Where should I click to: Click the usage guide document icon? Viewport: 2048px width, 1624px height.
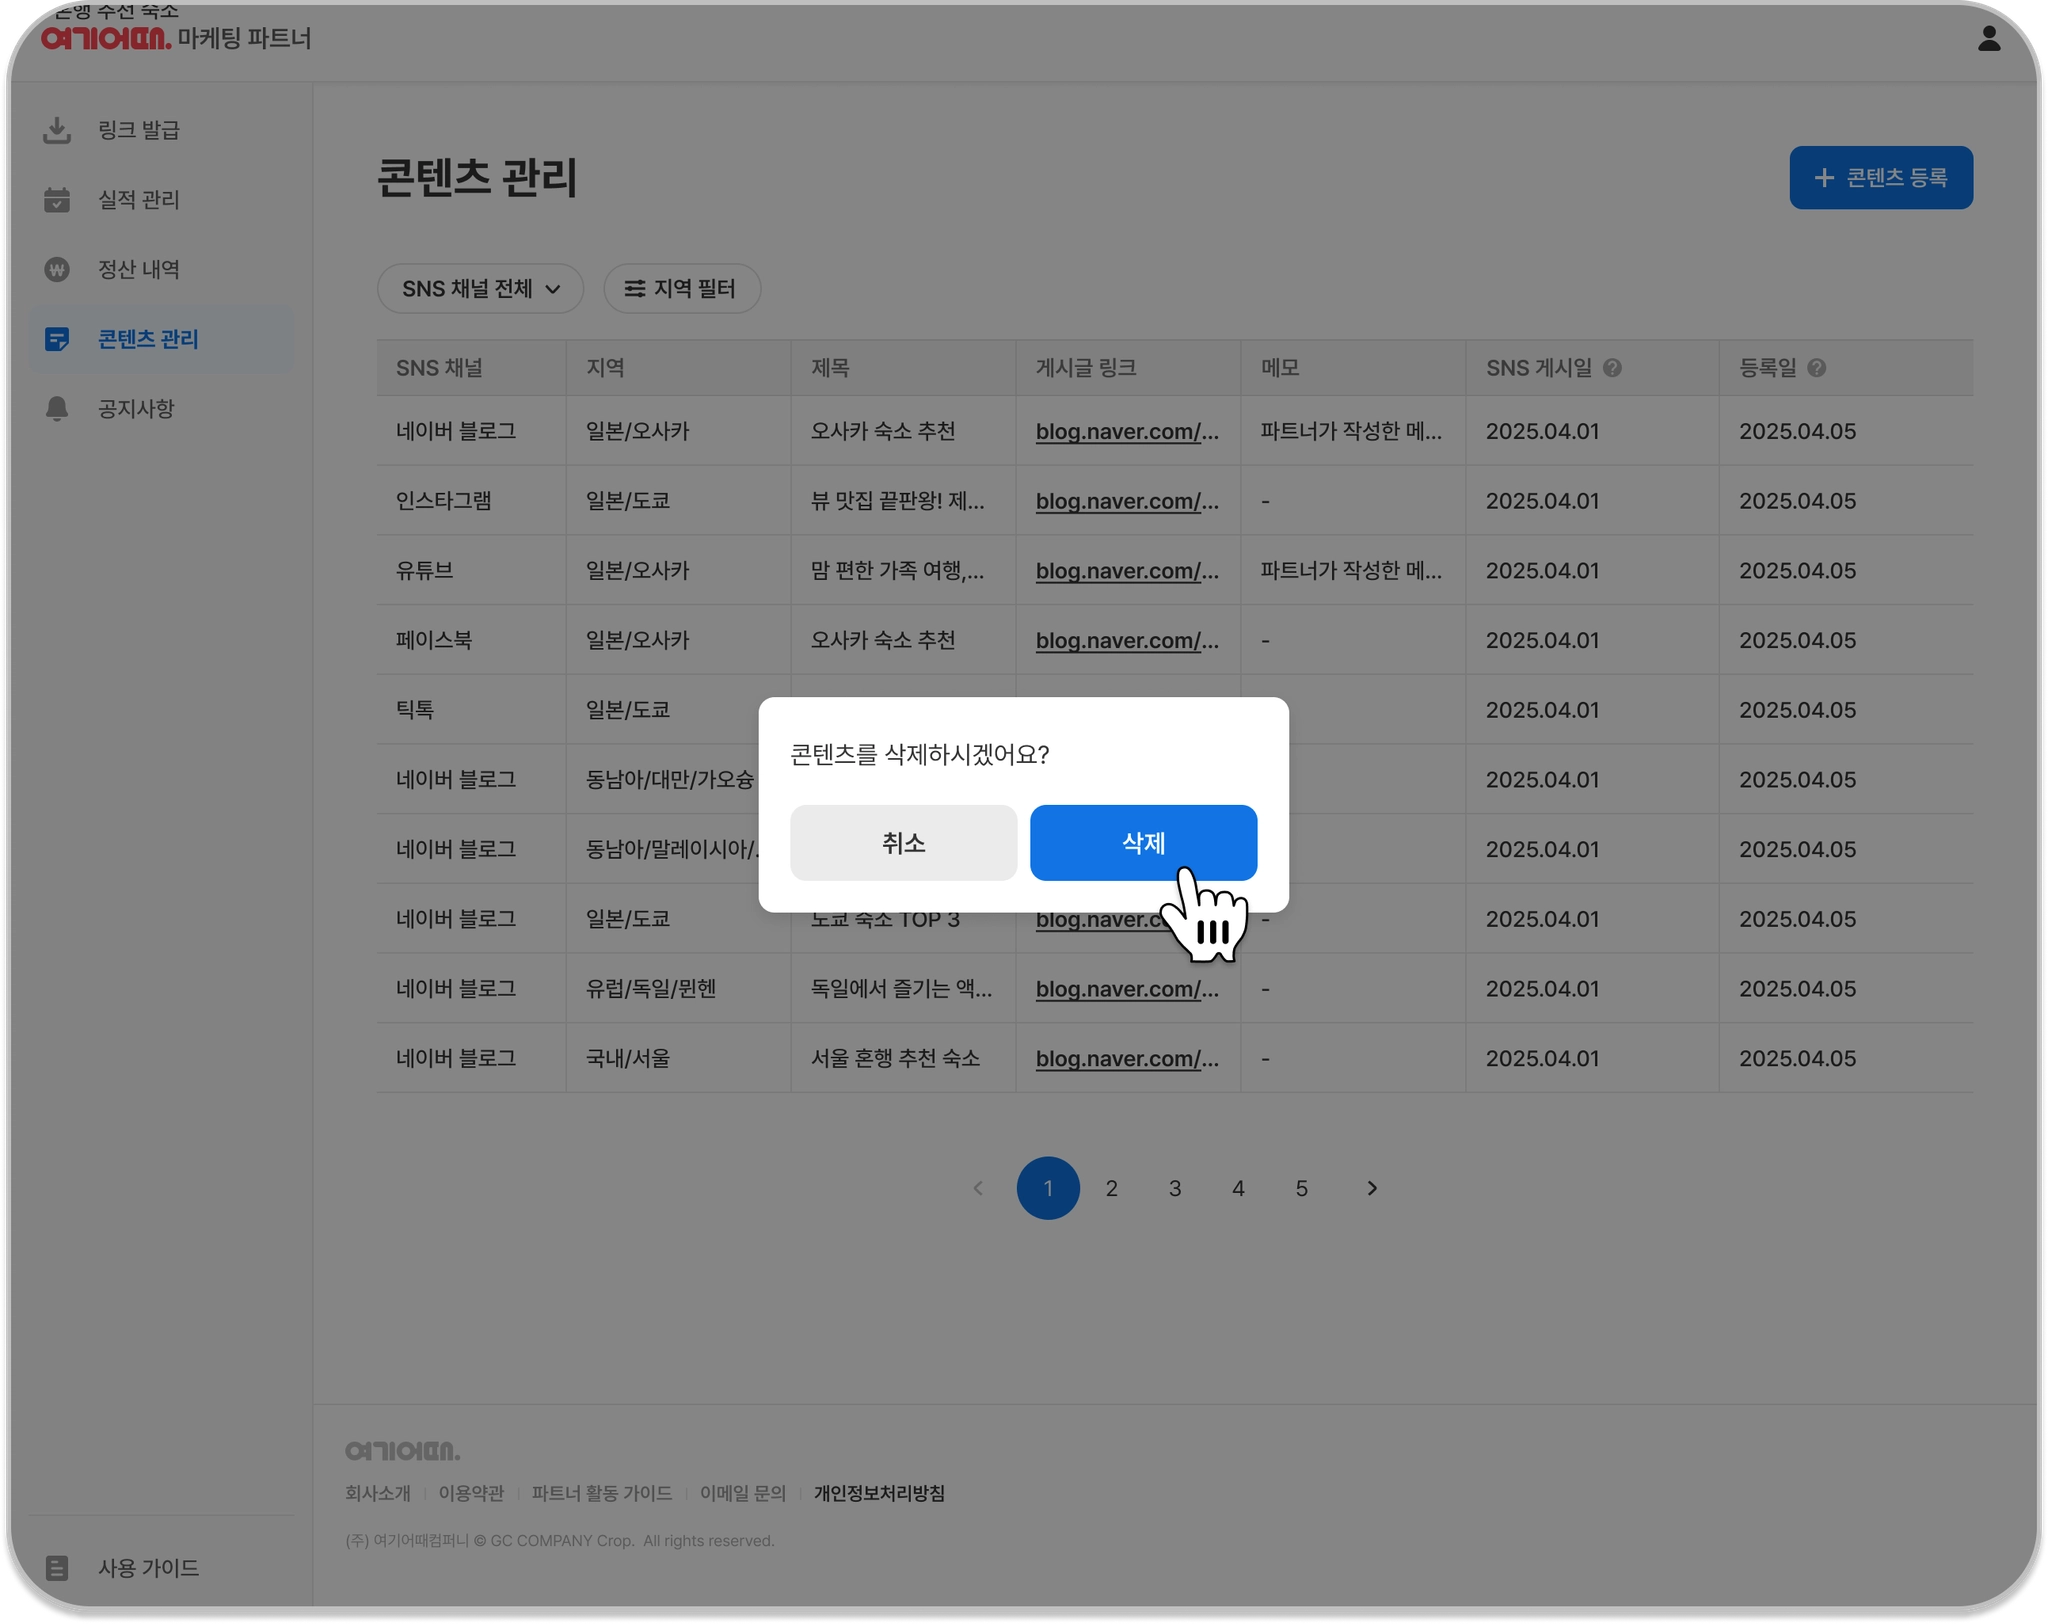pyautogui.click(x=57, y=1568)
